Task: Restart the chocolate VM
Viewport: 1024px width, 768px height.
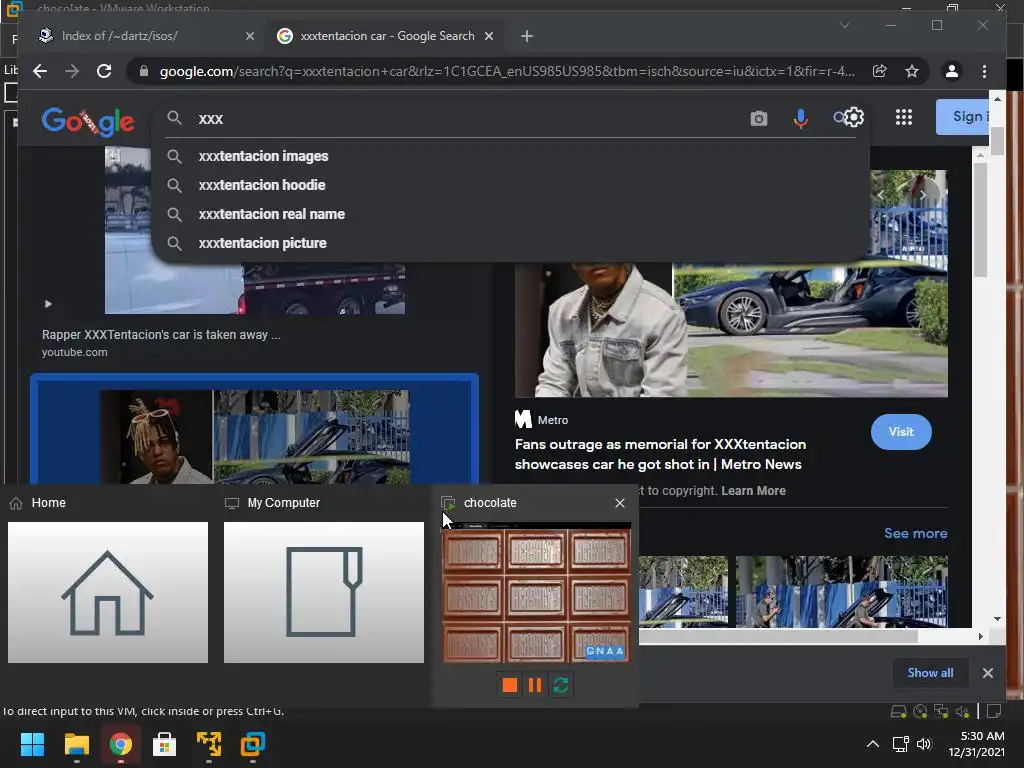Action: click(561, 685)
